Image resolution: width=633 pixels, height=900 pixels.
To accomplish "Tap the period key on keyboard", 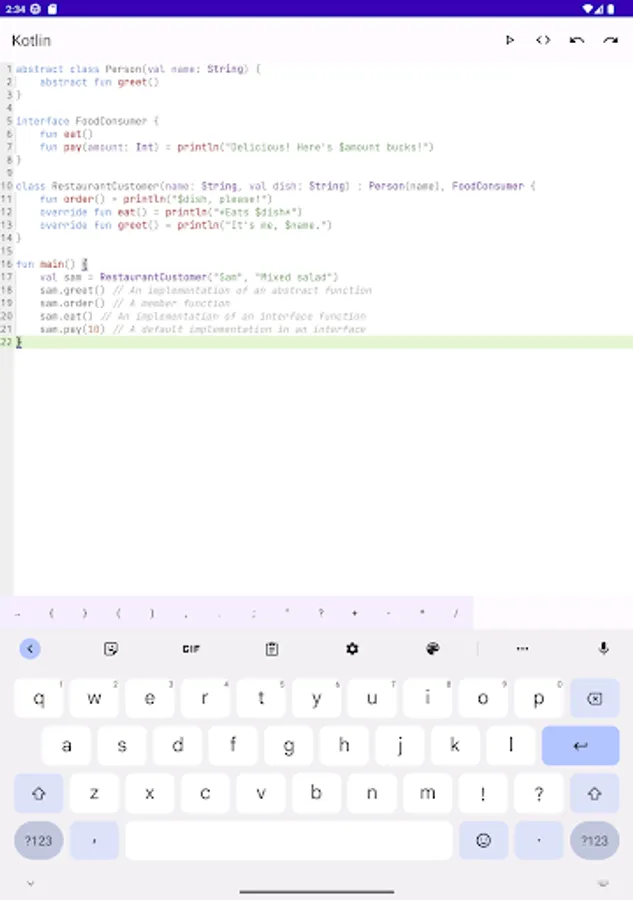I will [x=539, y=840].
